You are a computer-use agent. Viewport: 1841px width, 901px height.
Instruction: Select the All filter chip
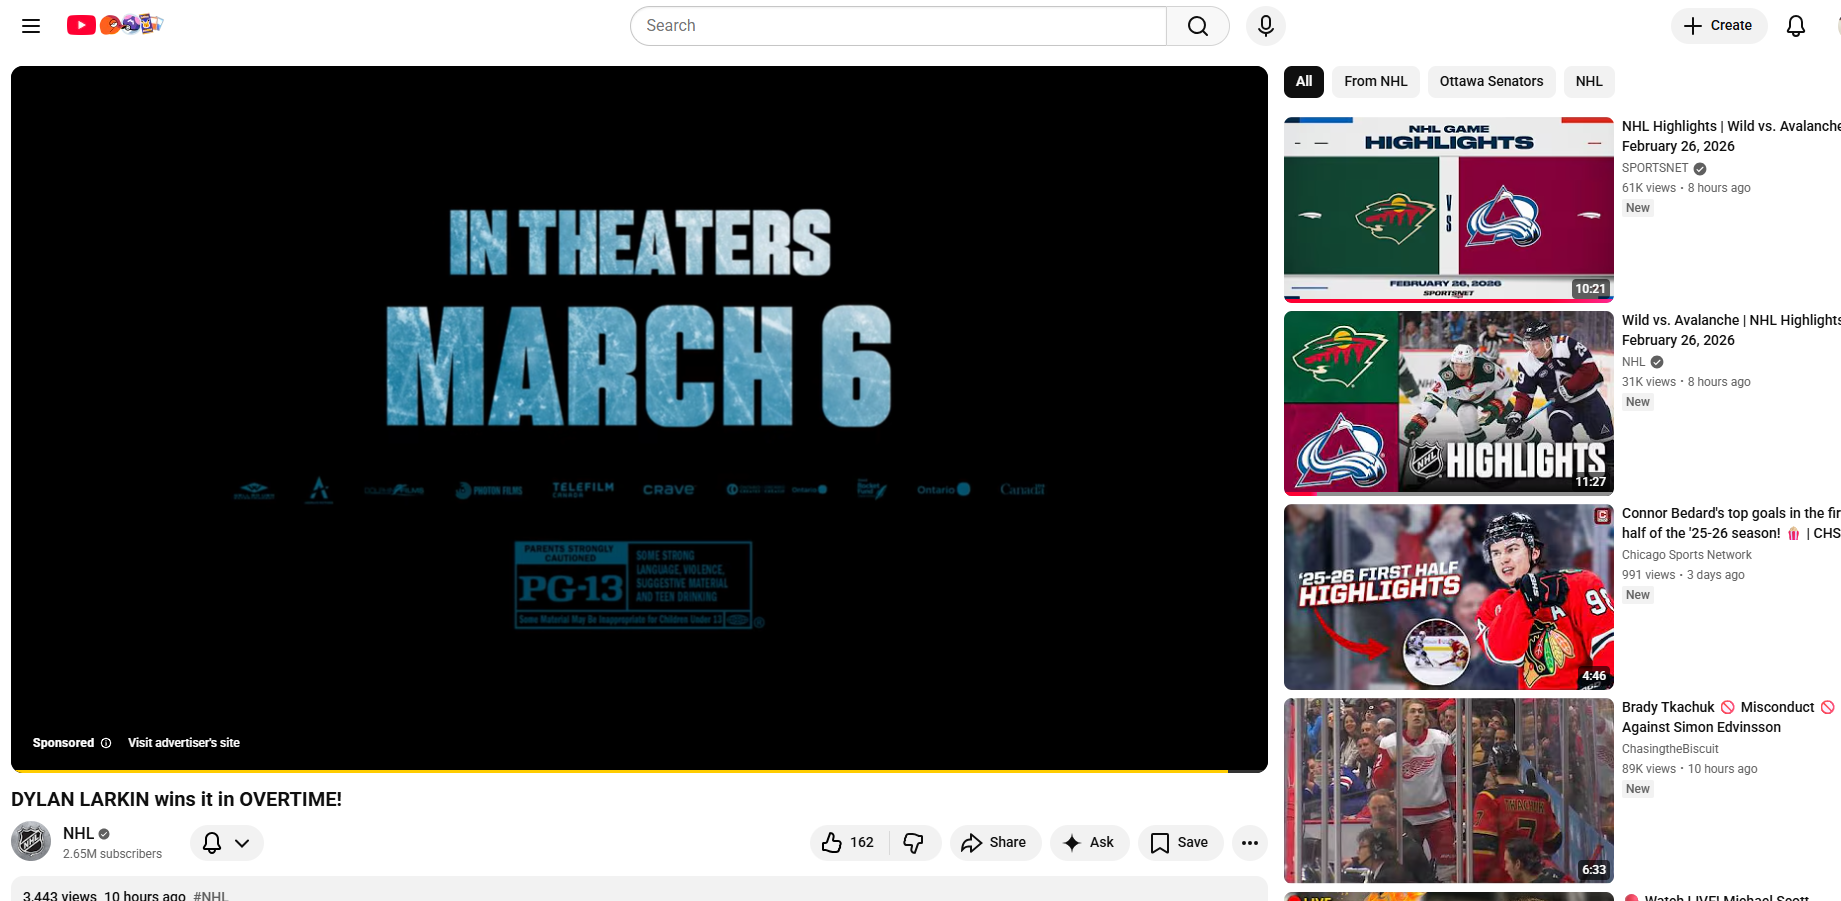(x=1303, y=81)
